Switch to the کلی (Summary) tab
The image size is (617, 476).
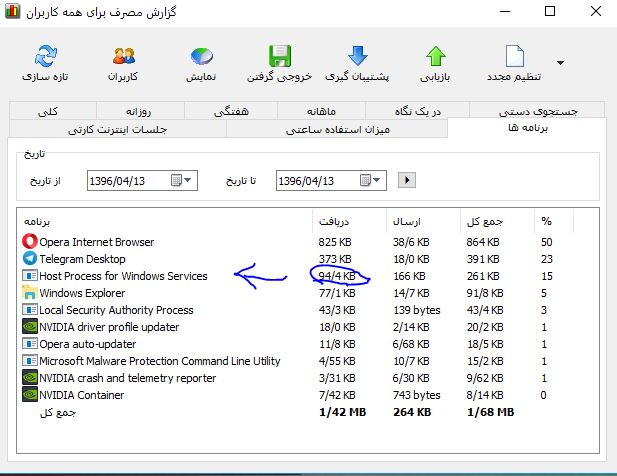coord(52,111)
